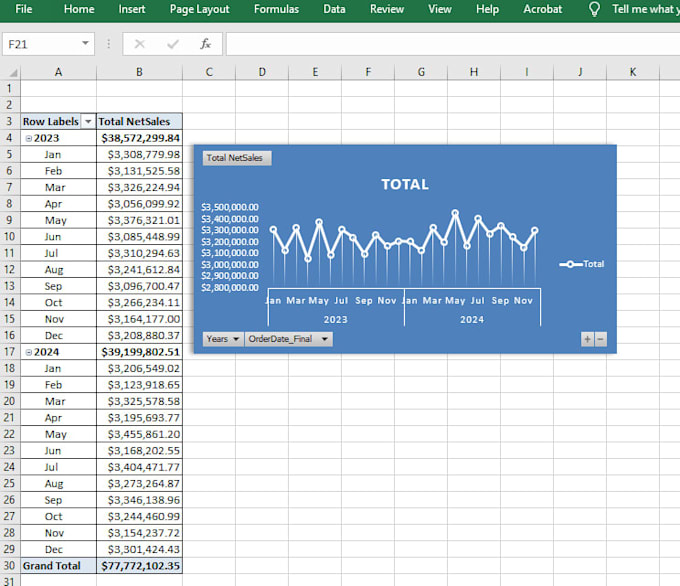Select column B header
680x586 pixels.
coord(139,72)
